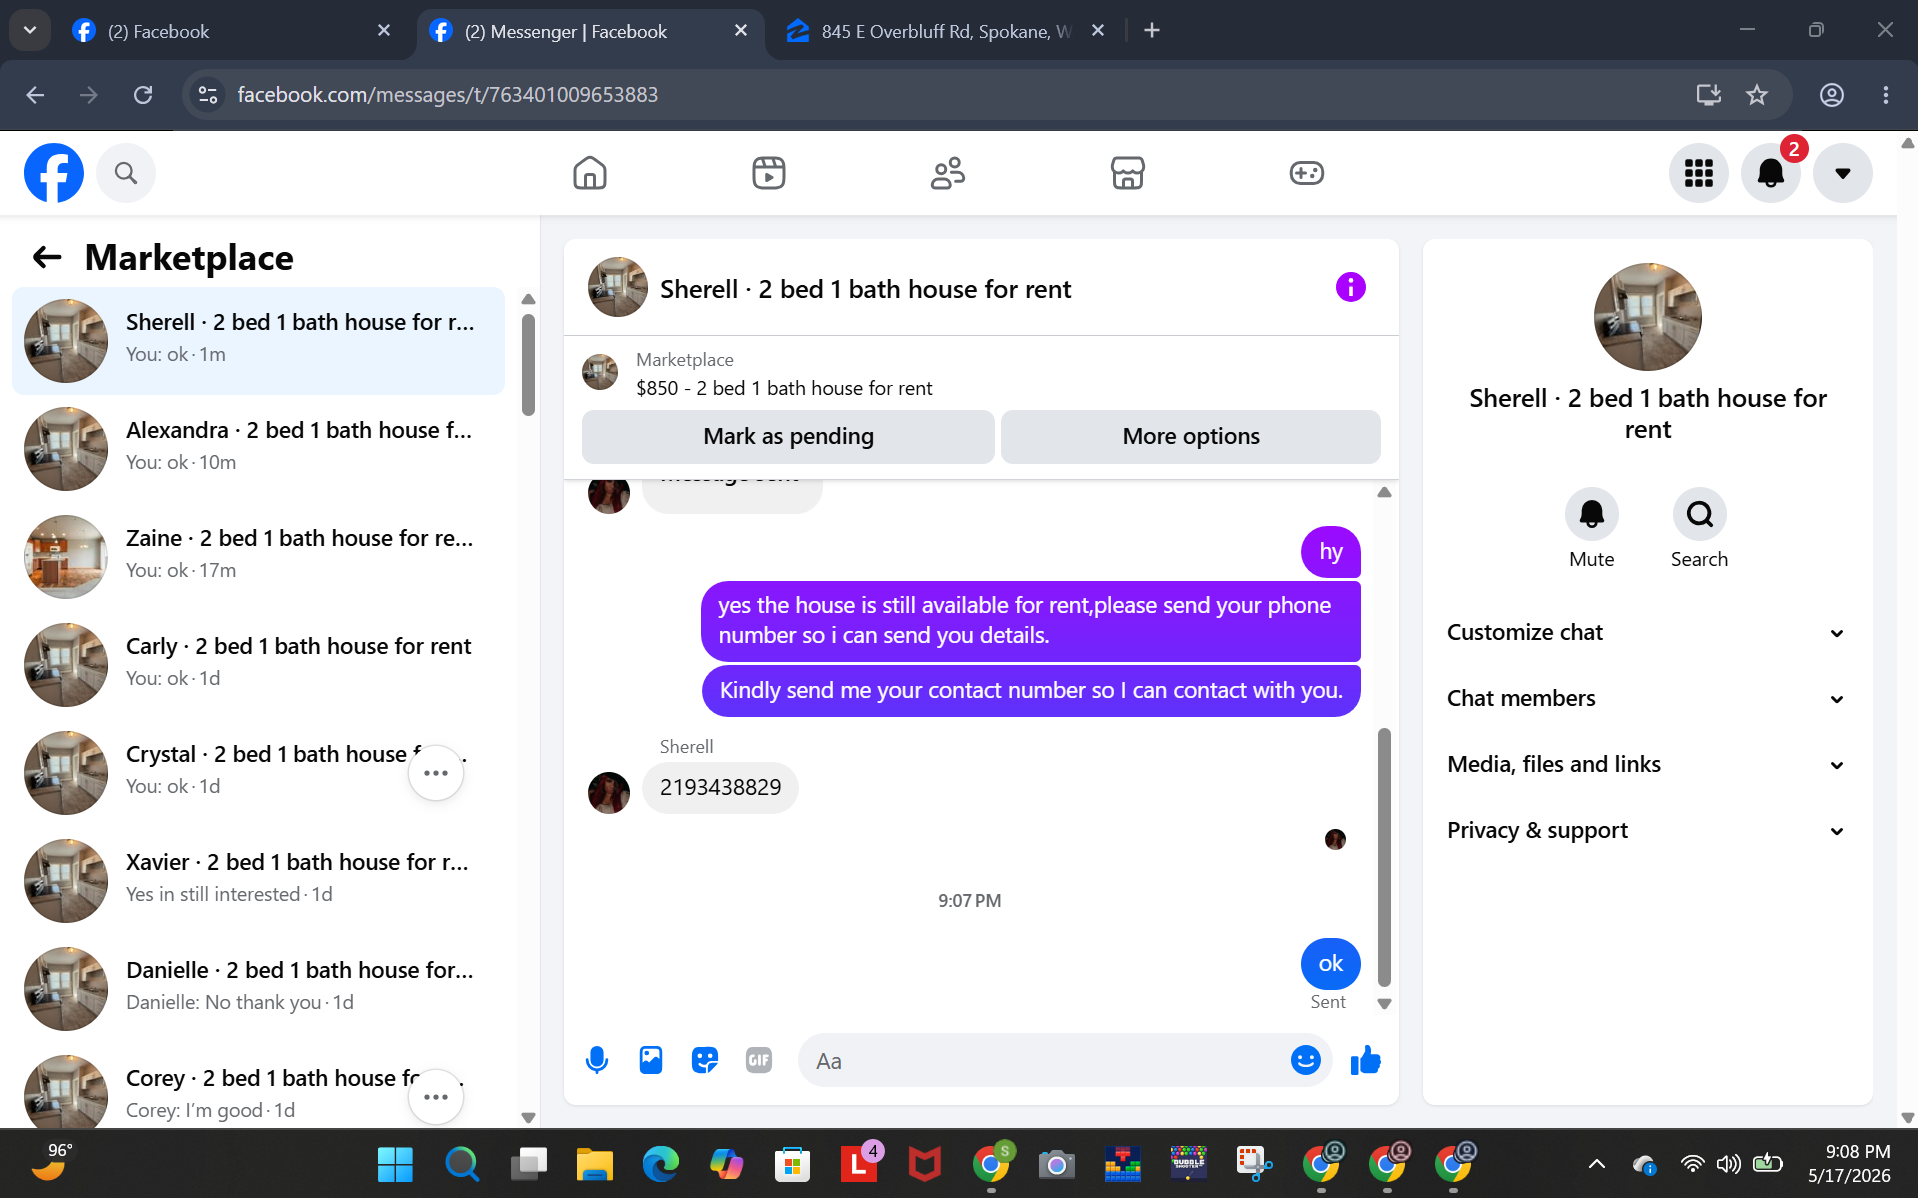Open the Windows Start menu
This screenshot has height=1198, width=1918.
coord(395,1164)
